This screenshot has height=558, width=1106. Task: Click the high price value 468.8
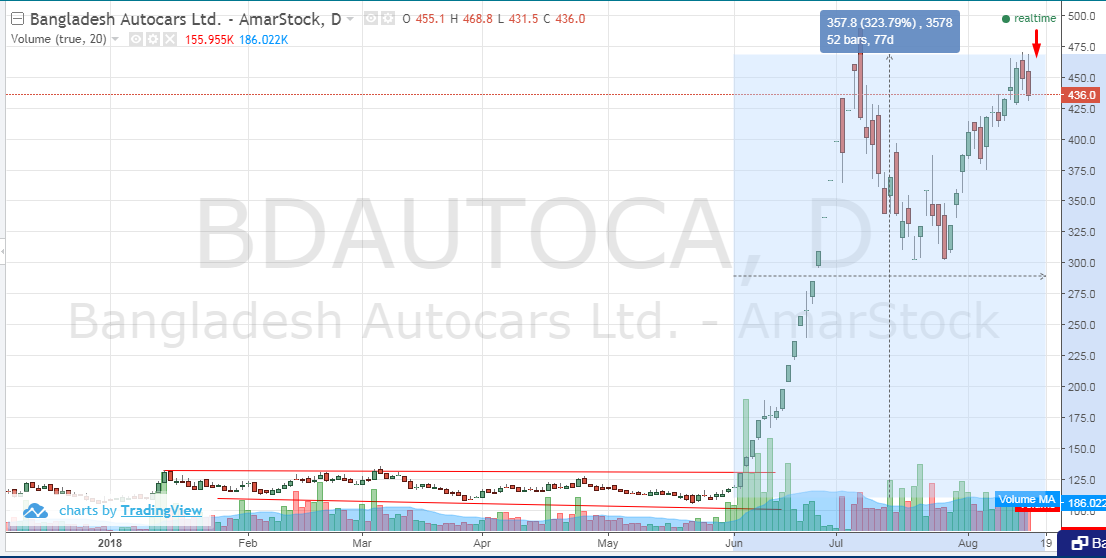coord(478,19)
